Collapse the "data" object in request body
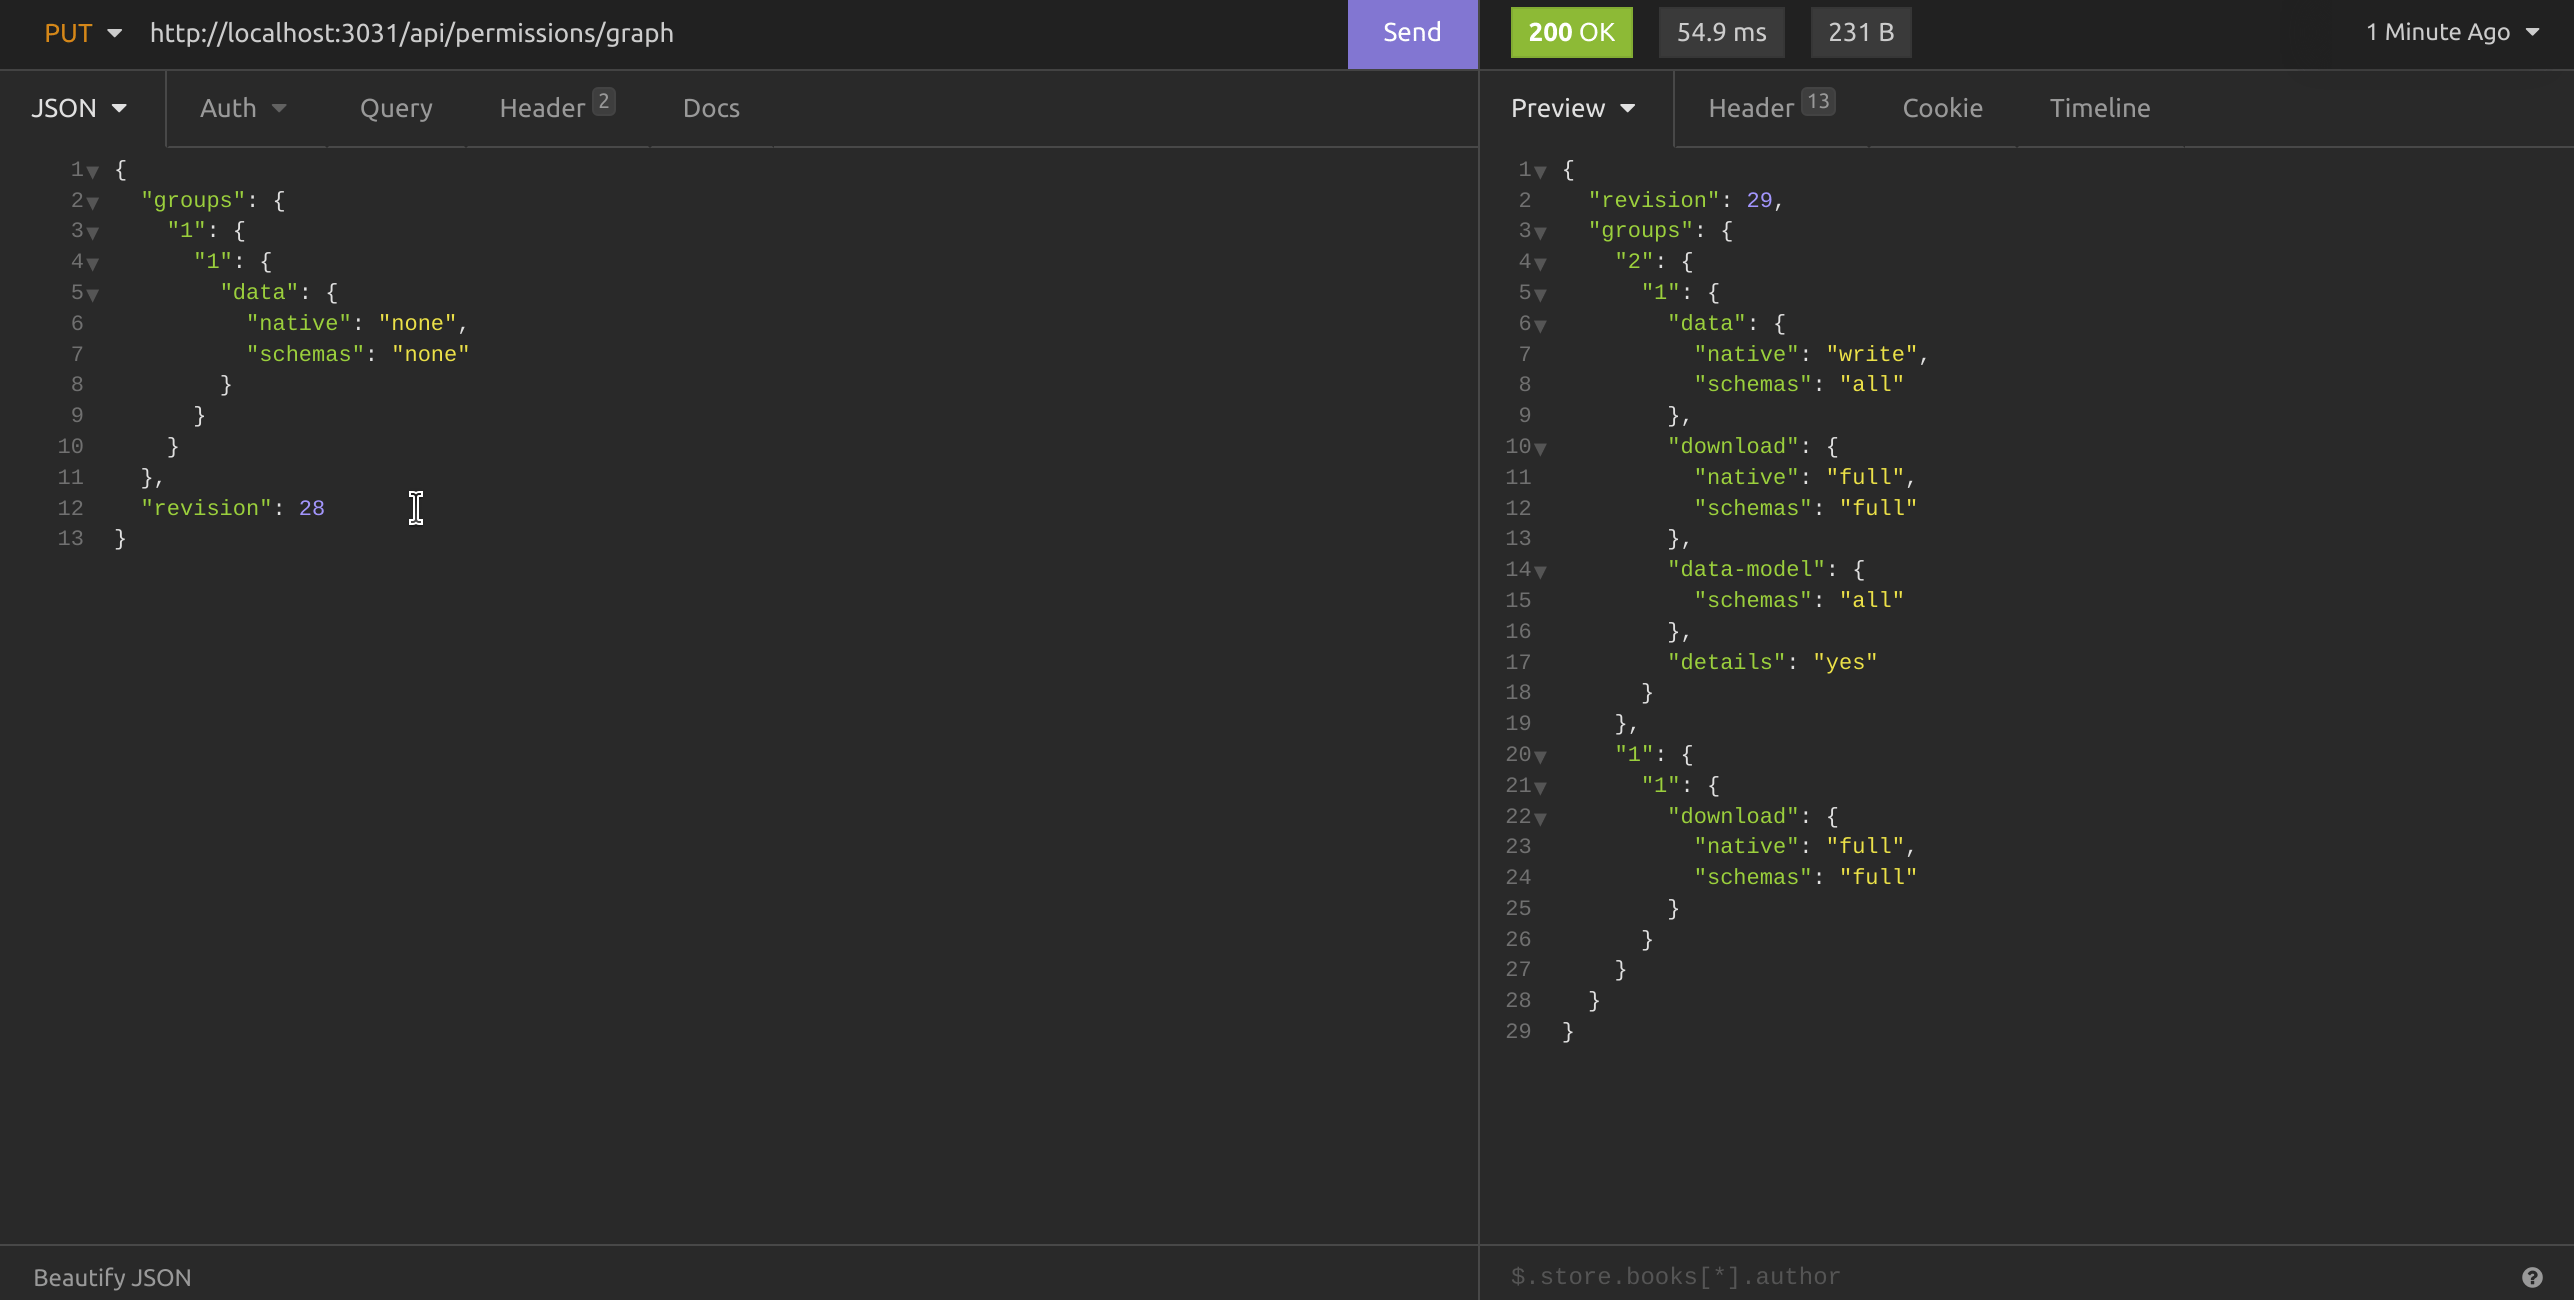Viewport: 2574px width, 1300px height. point(93,293)
